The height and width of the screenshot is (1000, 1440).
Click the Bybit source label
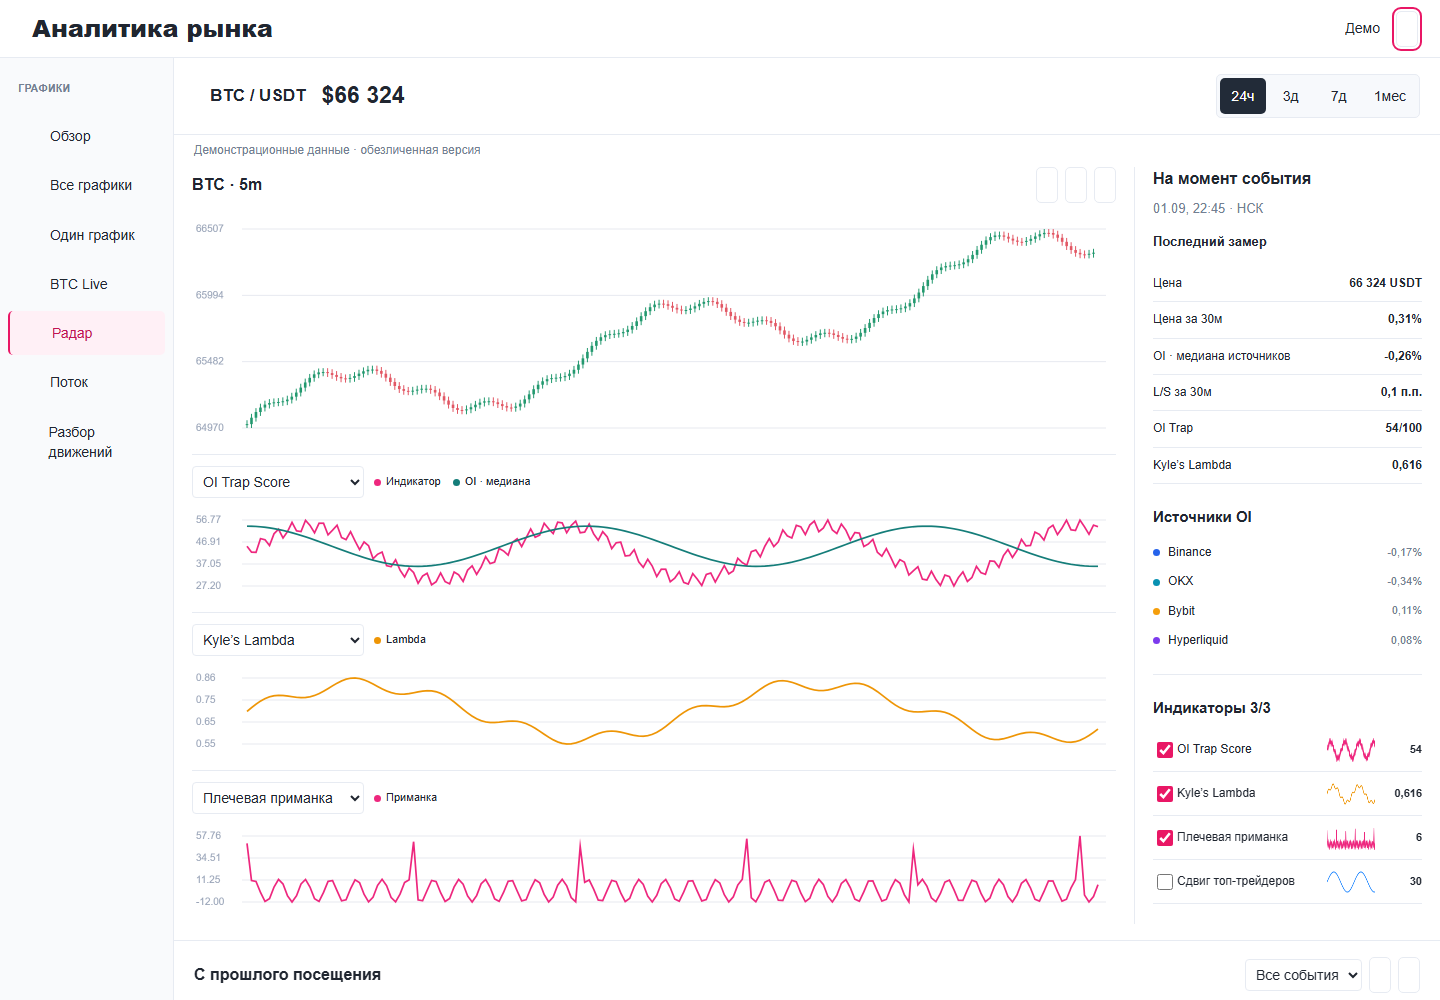1181,611
